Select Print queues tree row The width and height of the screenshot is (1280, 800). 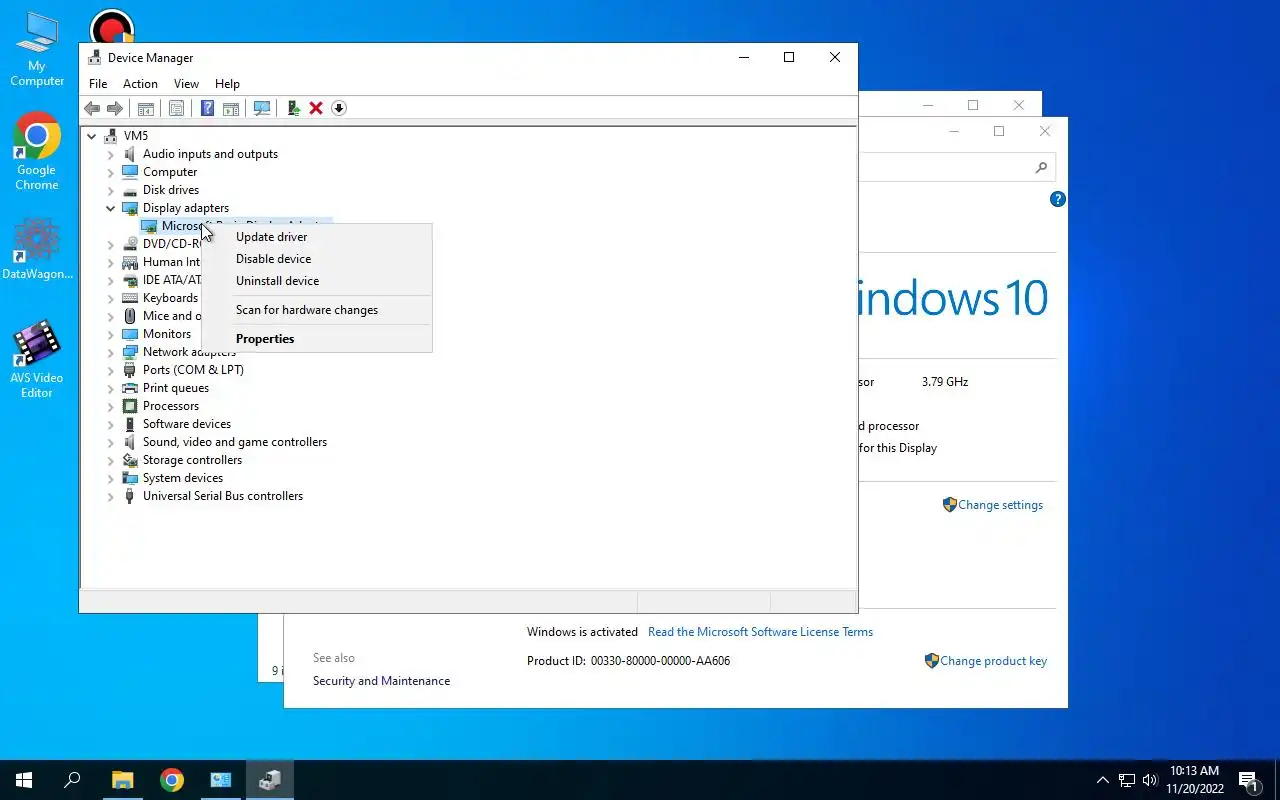click(x=176, y=388)
